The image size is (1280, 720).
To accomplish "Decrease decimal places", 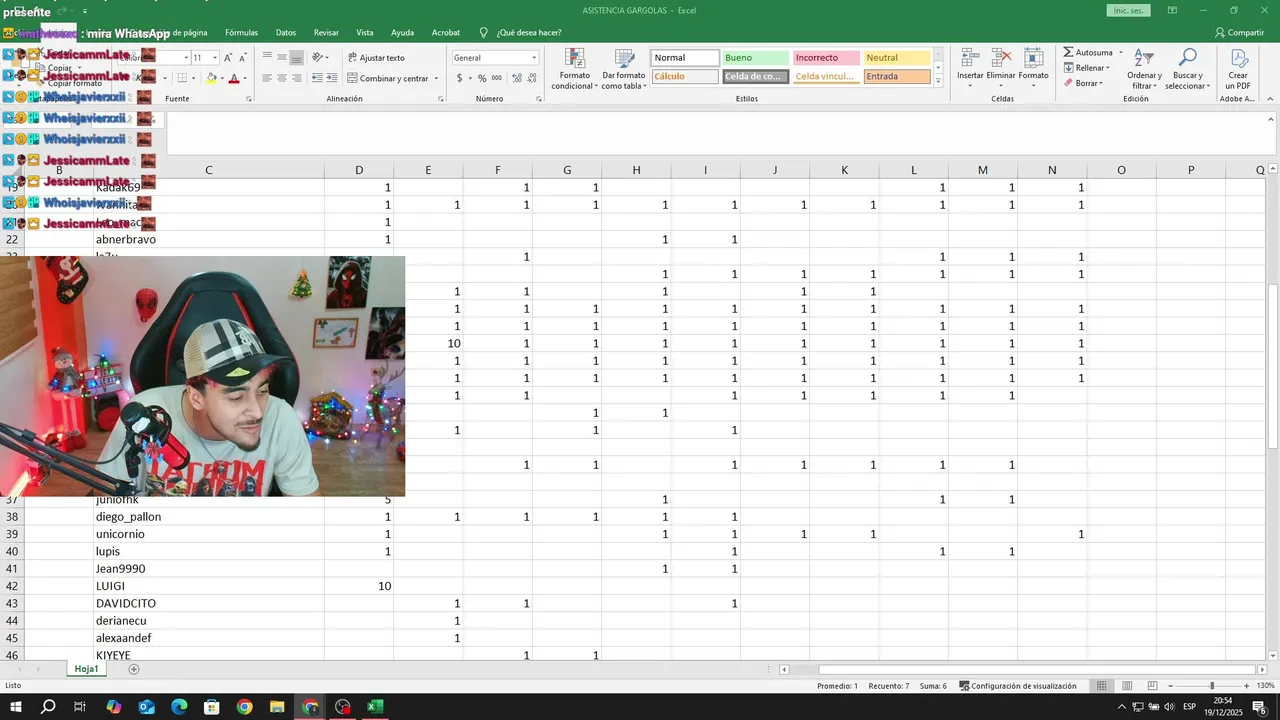I will pyautogui.click(x=531, y=78).
